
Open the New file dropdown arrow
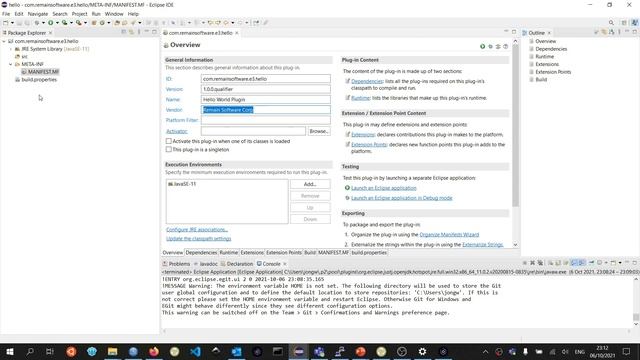pos(12,23)
